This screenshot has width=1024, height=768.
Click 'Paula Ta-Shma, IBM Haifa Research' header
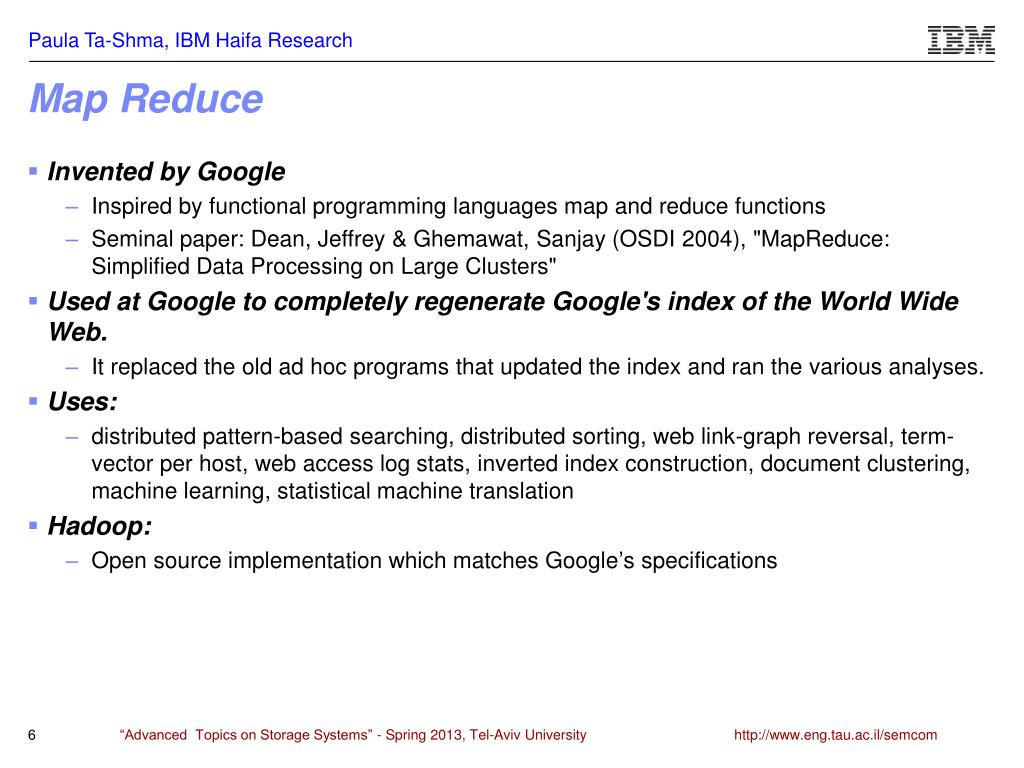pos(191,40)
